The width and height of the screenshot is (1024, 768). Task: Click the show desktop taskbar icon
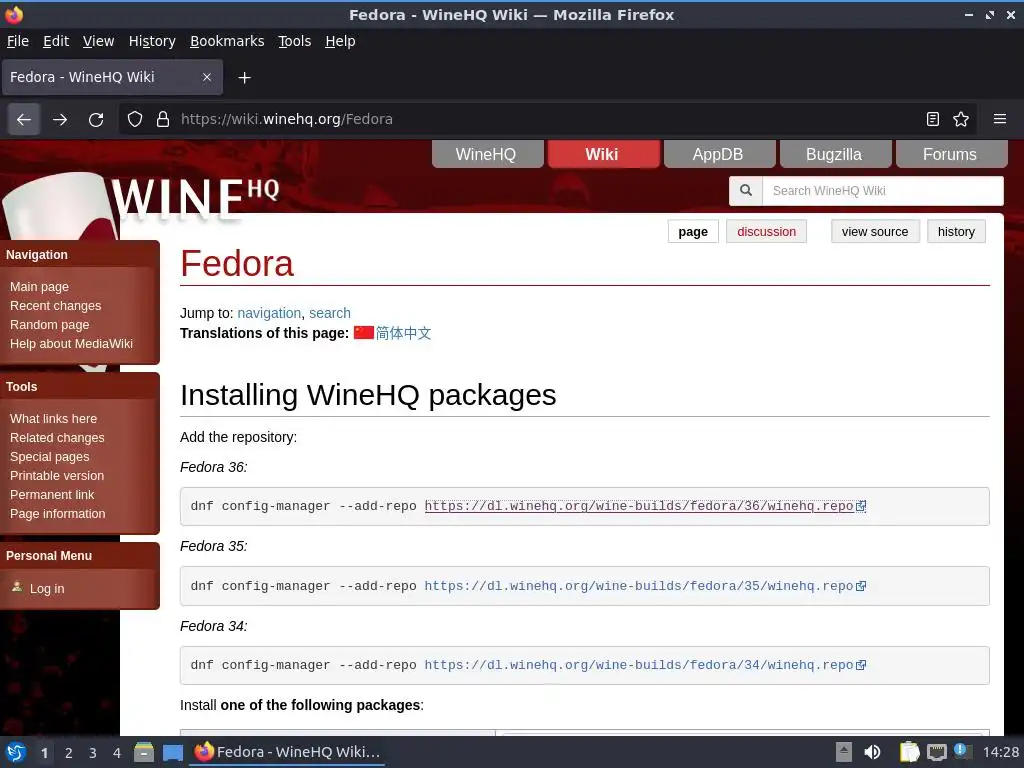pos(172,753)
